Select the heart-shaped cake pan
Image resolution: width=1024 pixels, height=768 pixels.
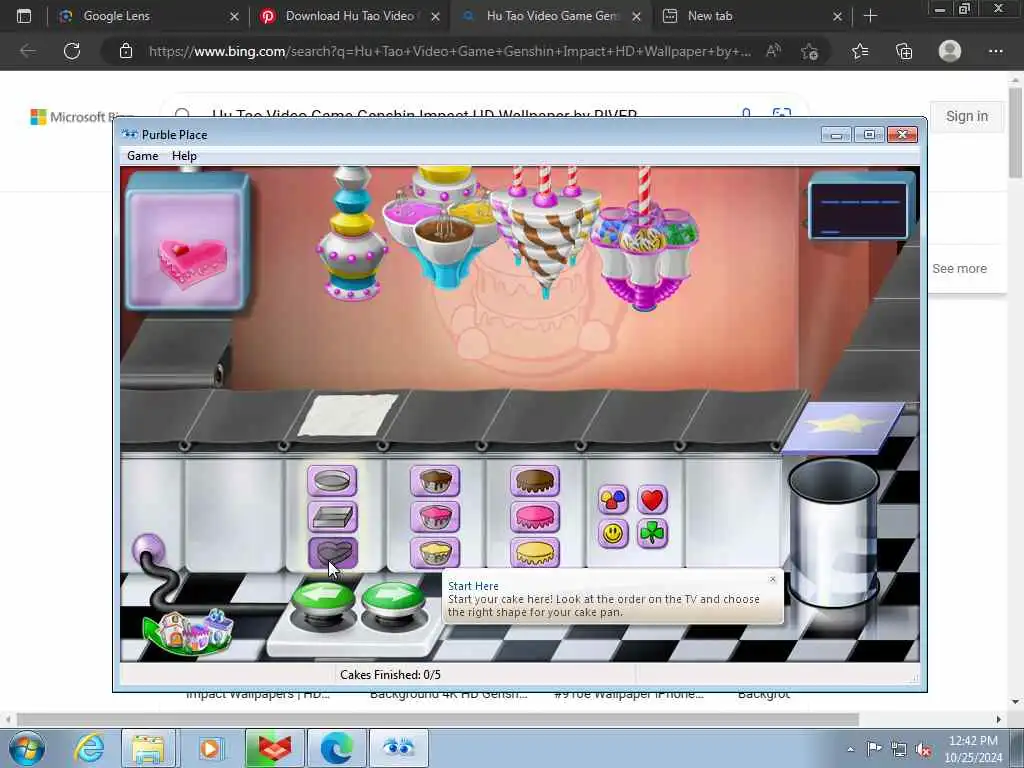tap(332, 553)
